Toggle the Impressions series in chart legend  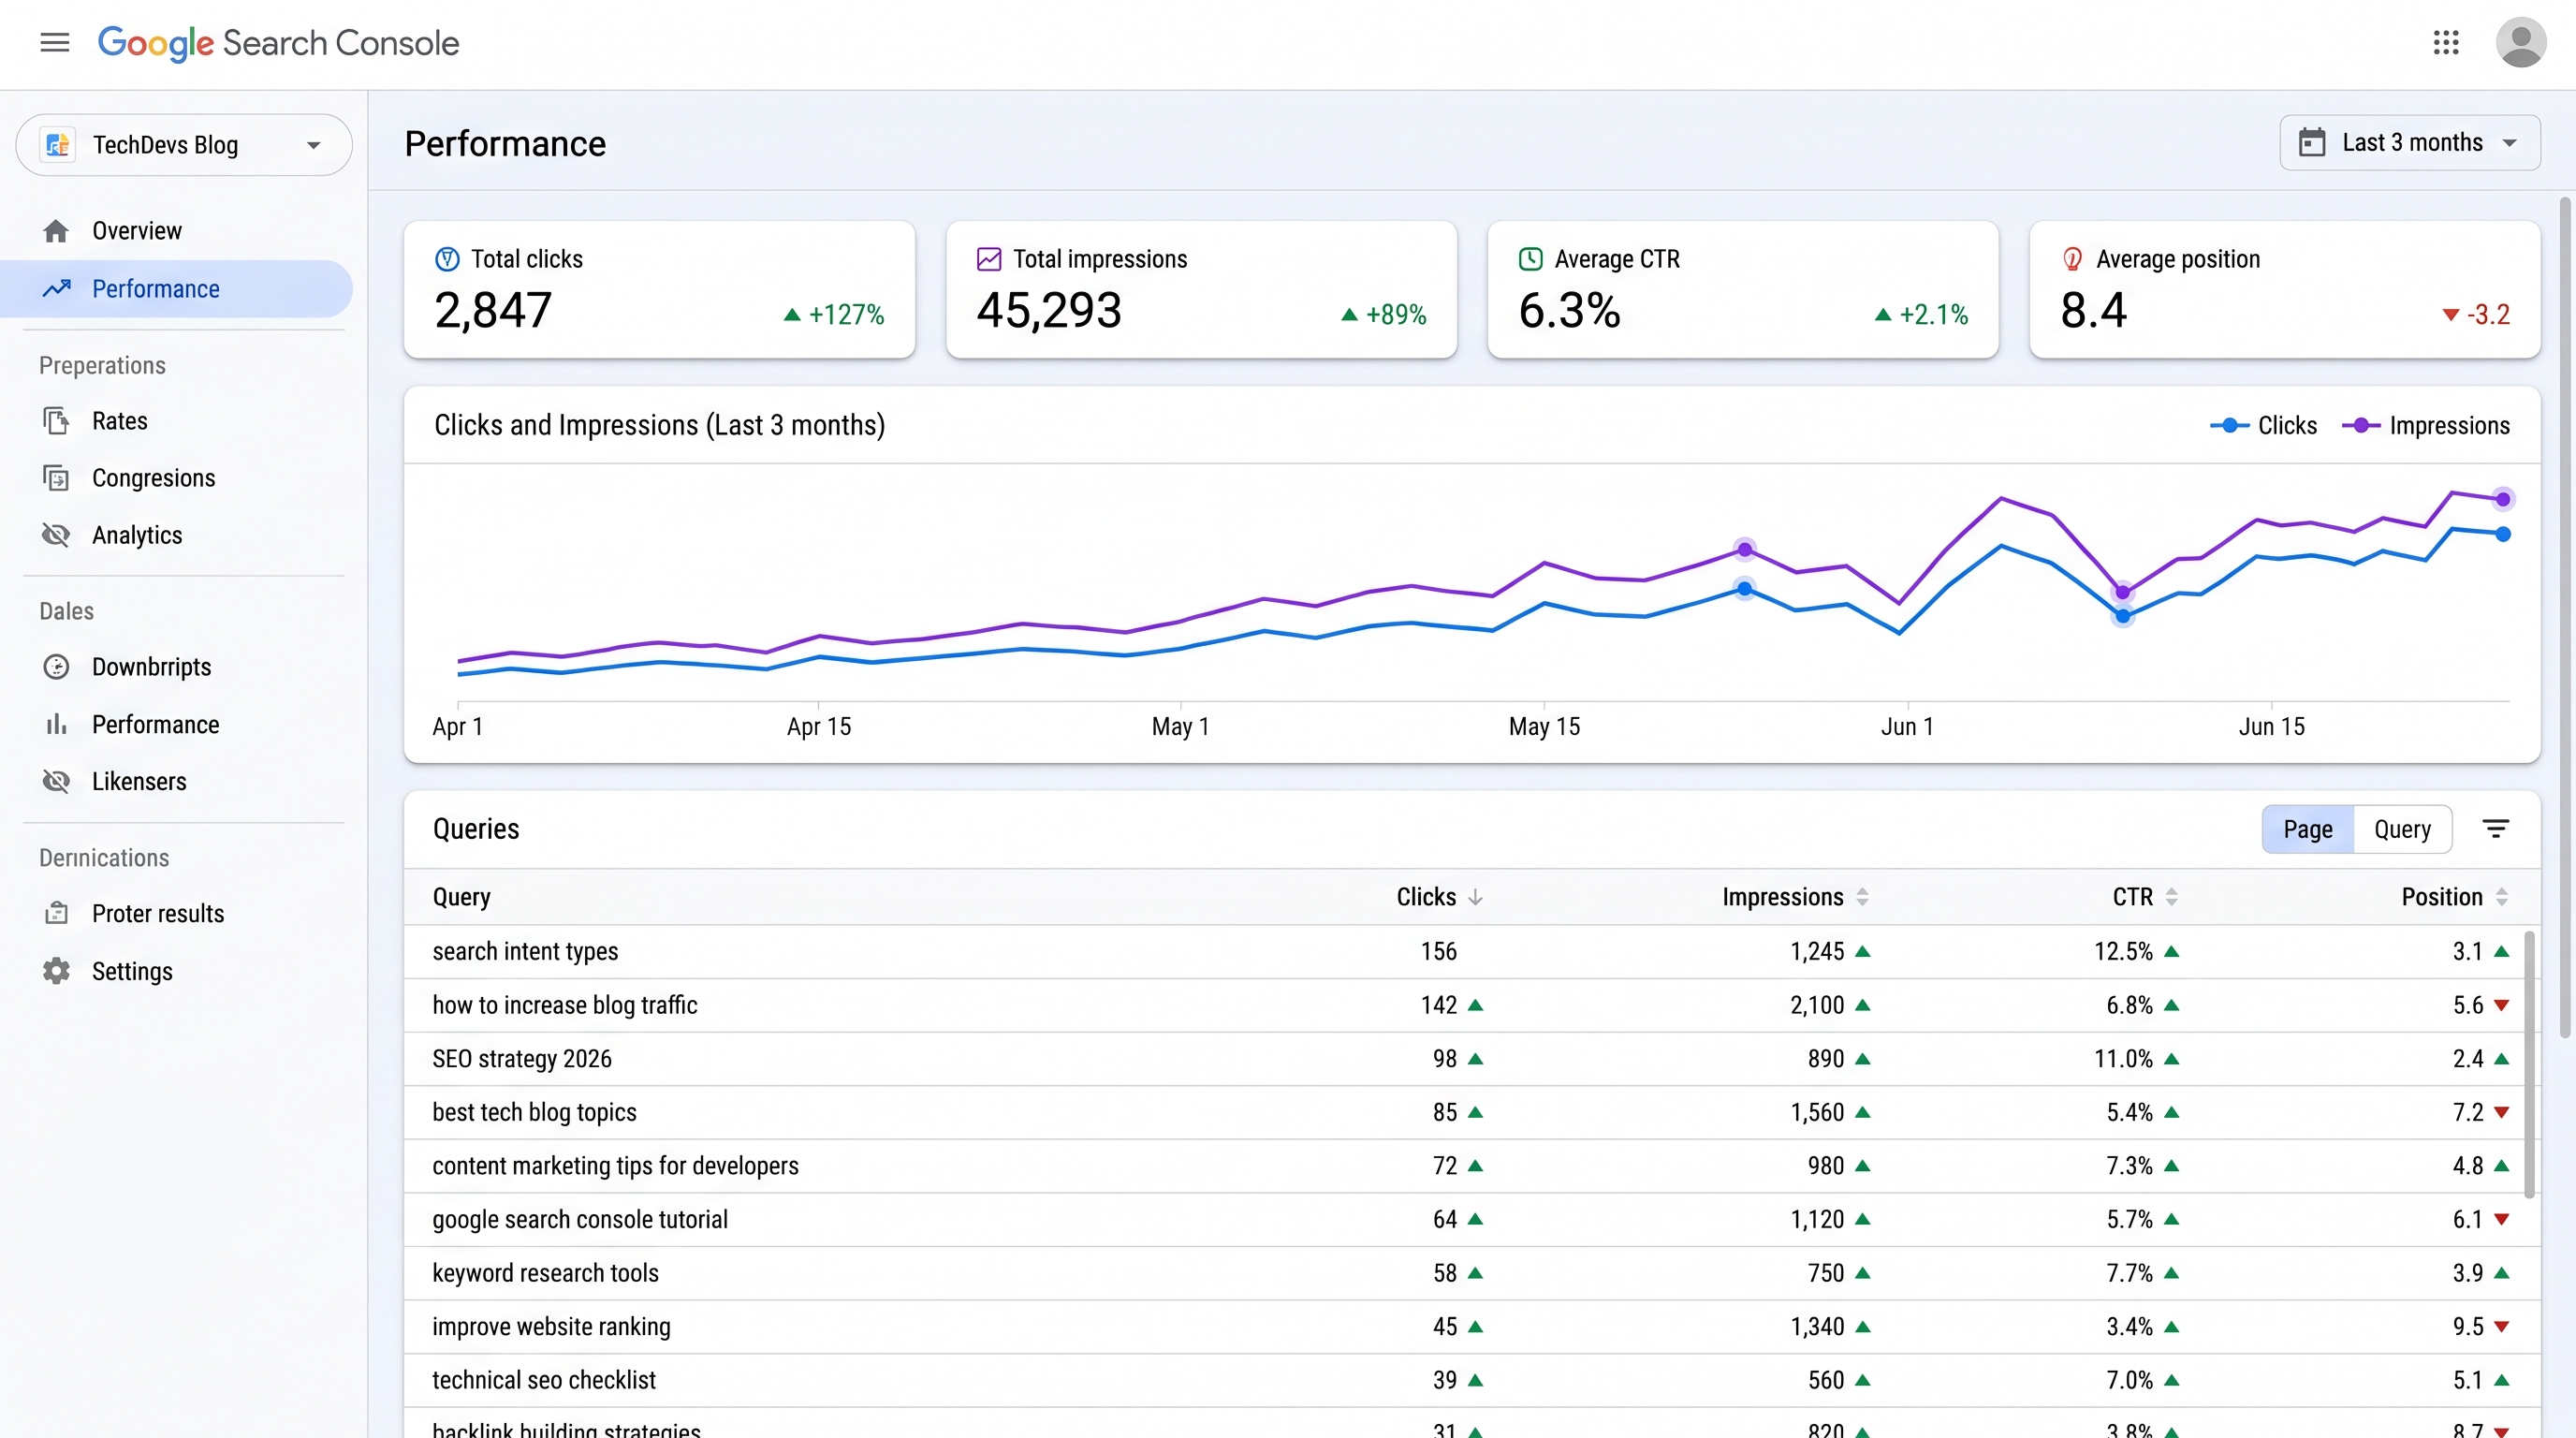pyautogui.click(x=2426, y=426)
